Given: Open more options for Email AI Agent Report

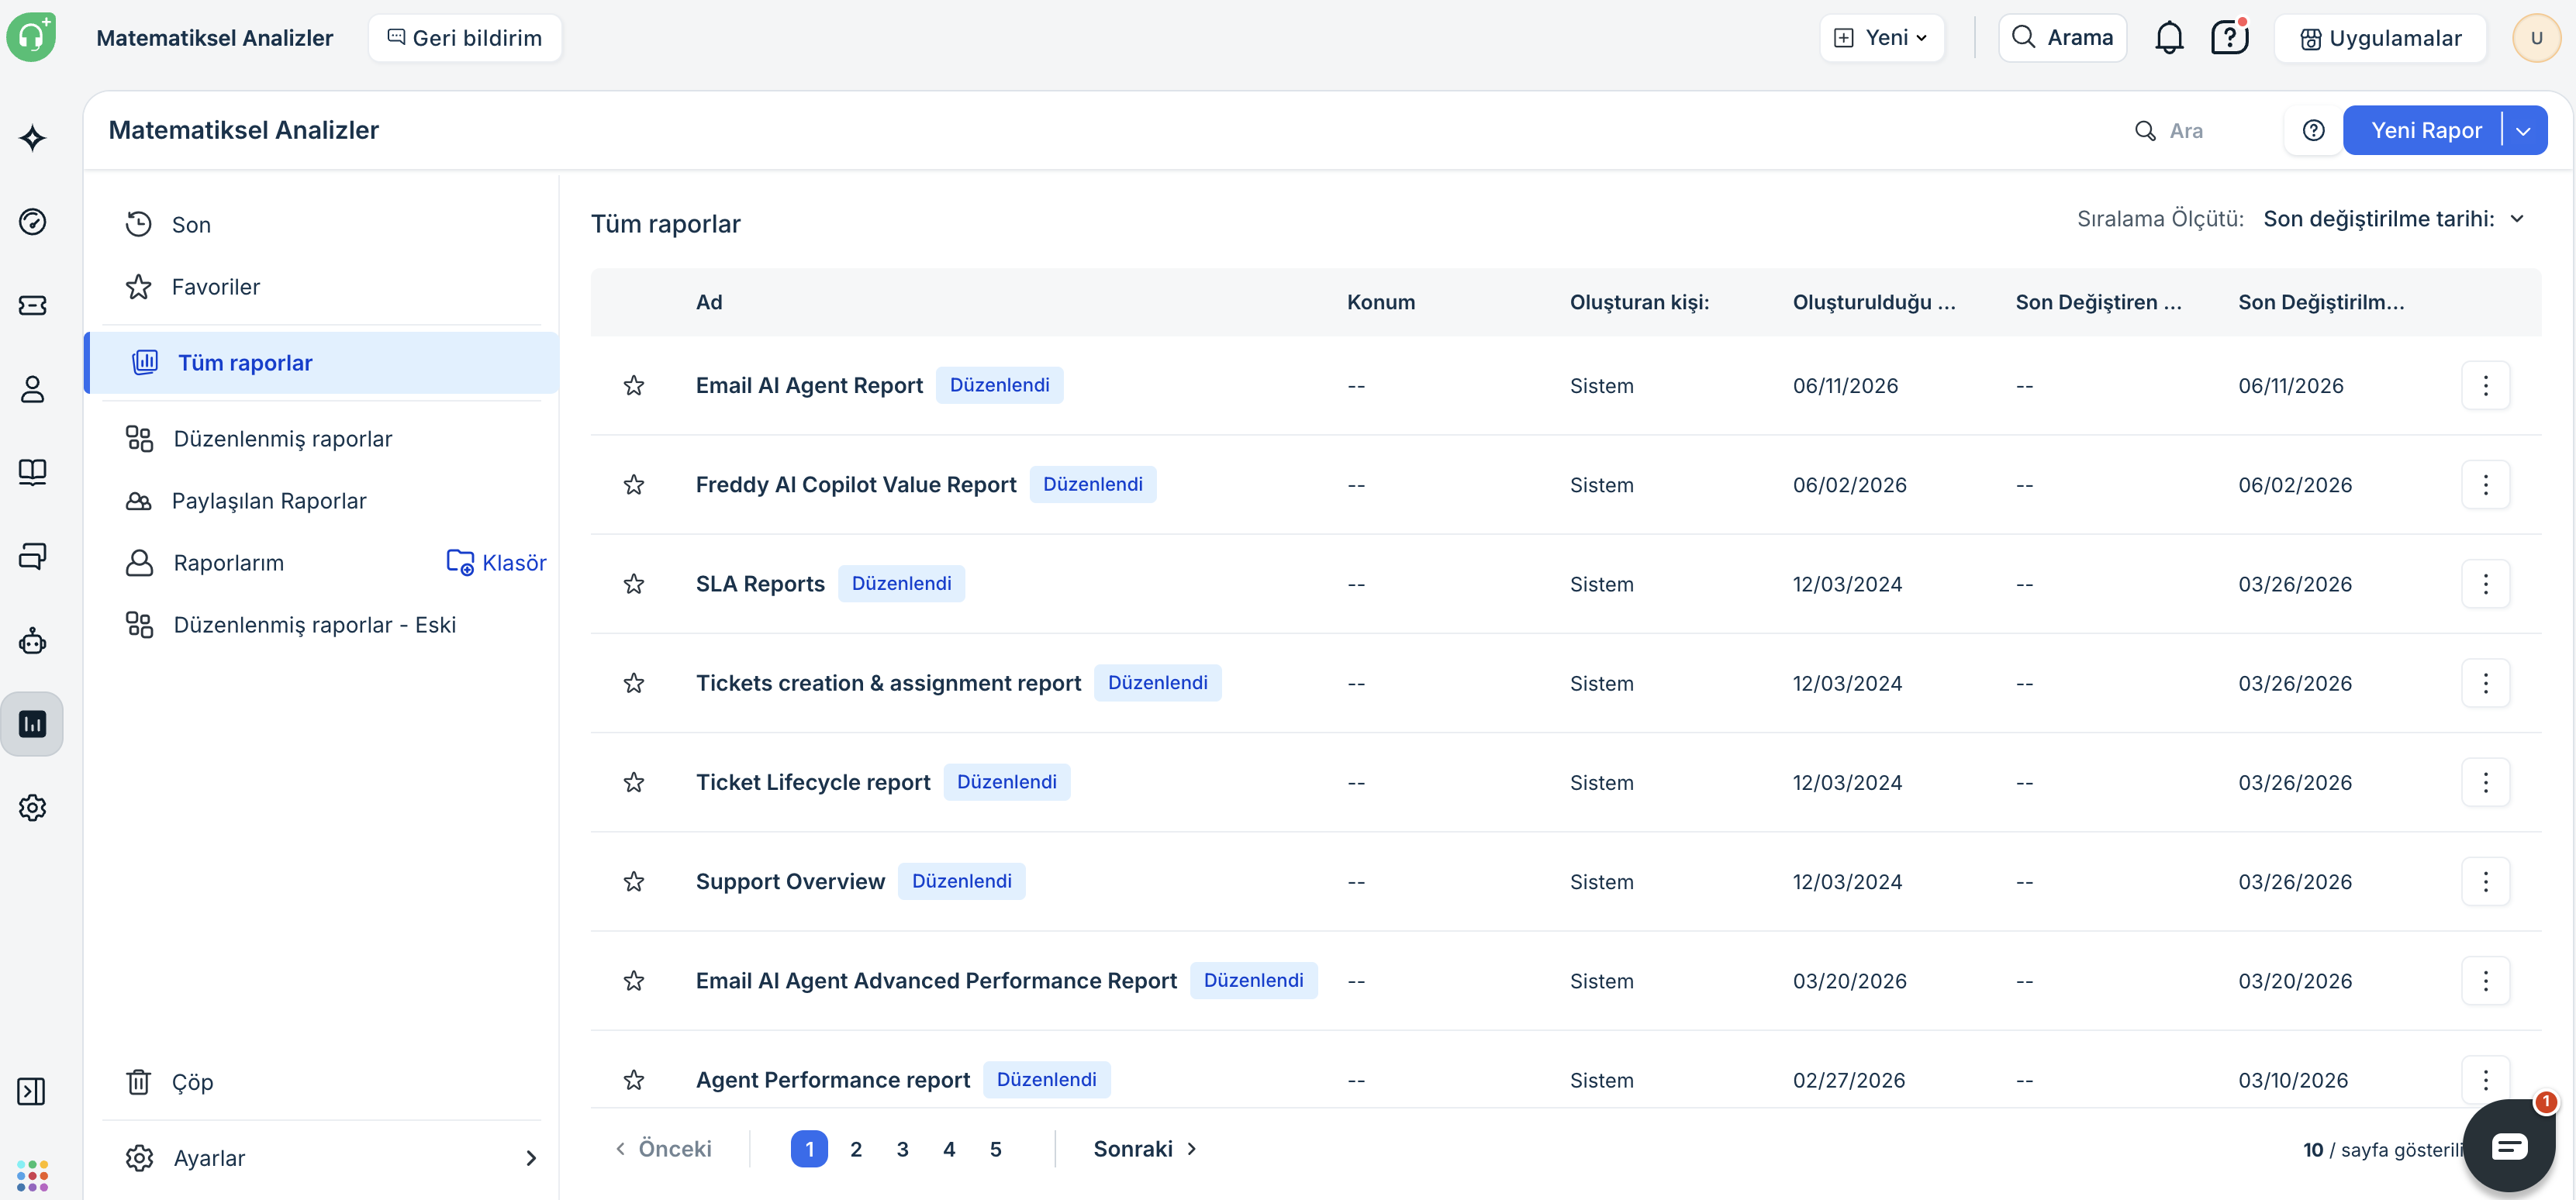Looking at the screenshot, I should point(2485,386).
